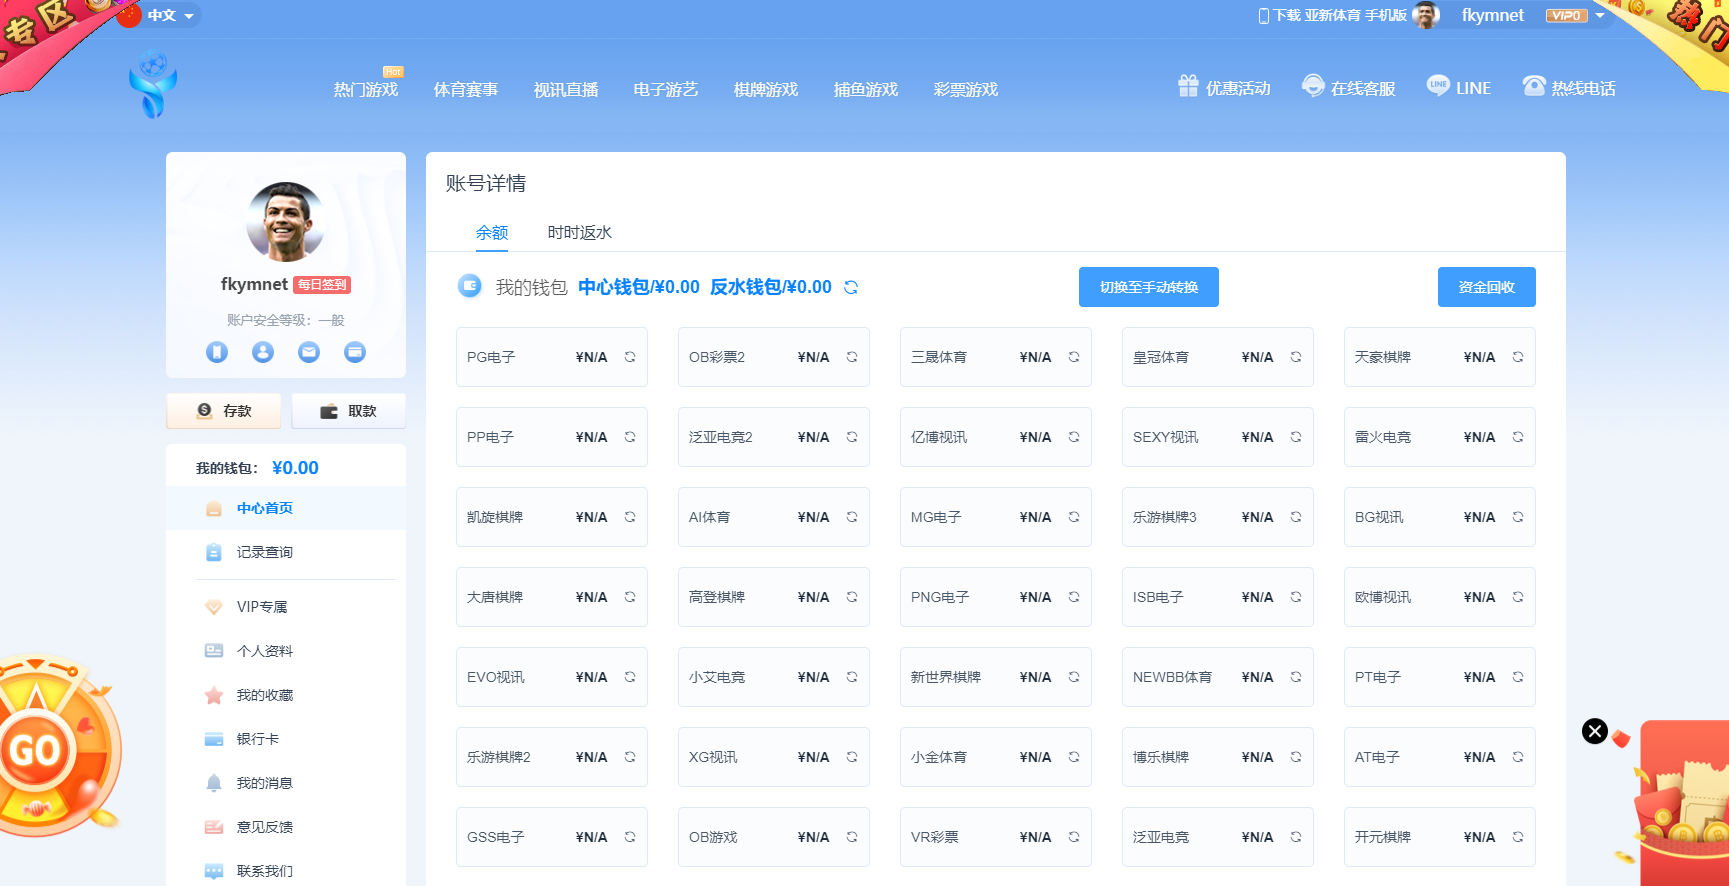Viewport: 1729px width, 886px height.
Task: Click the email verification icon under username
Action: 309,352
